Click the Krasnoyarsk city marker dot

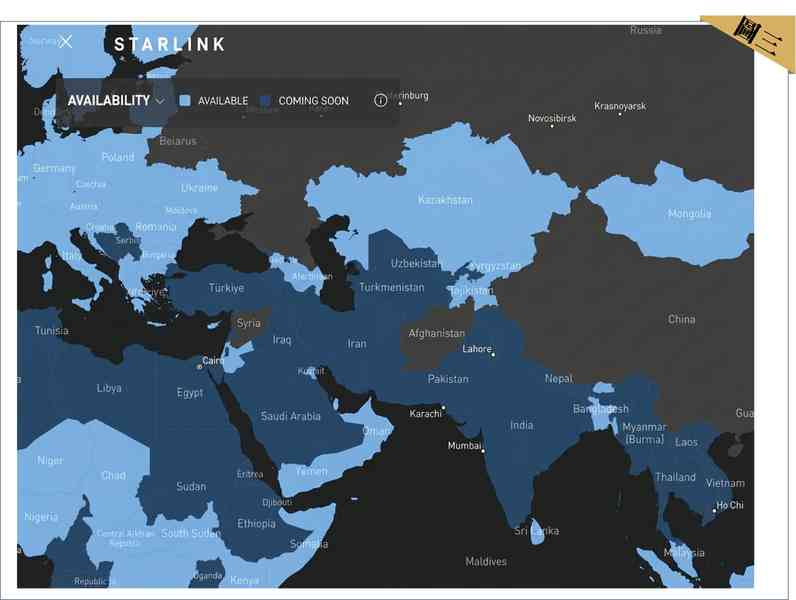click(620, 114)
